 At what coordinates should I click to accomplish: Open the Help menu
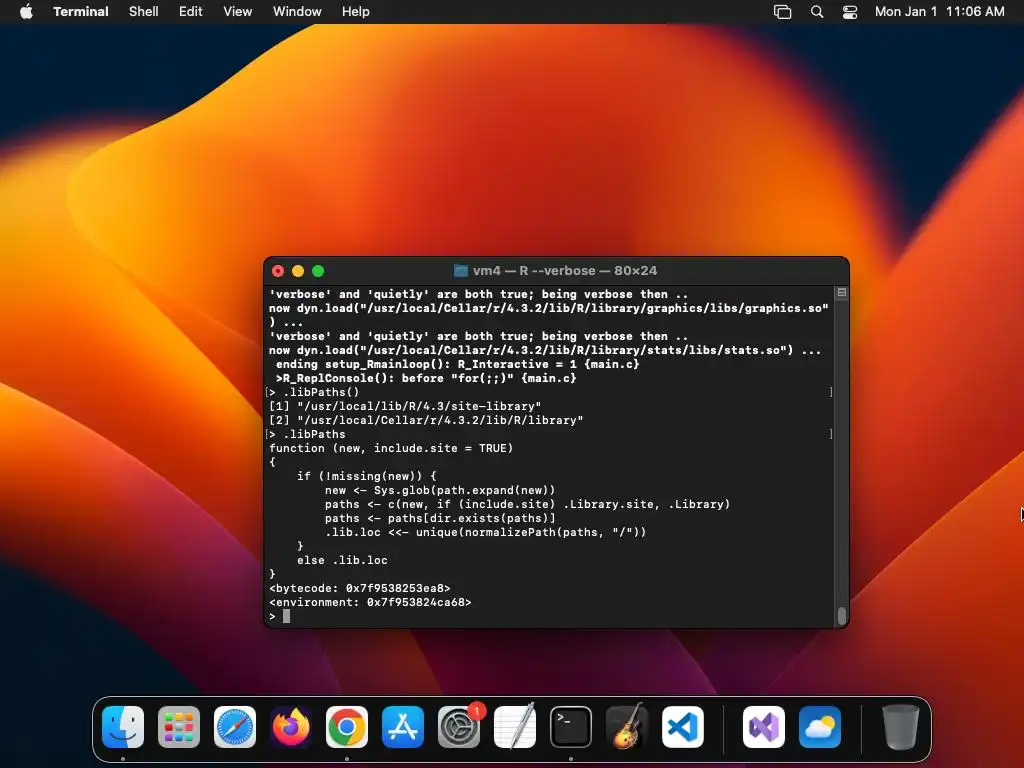356,12
